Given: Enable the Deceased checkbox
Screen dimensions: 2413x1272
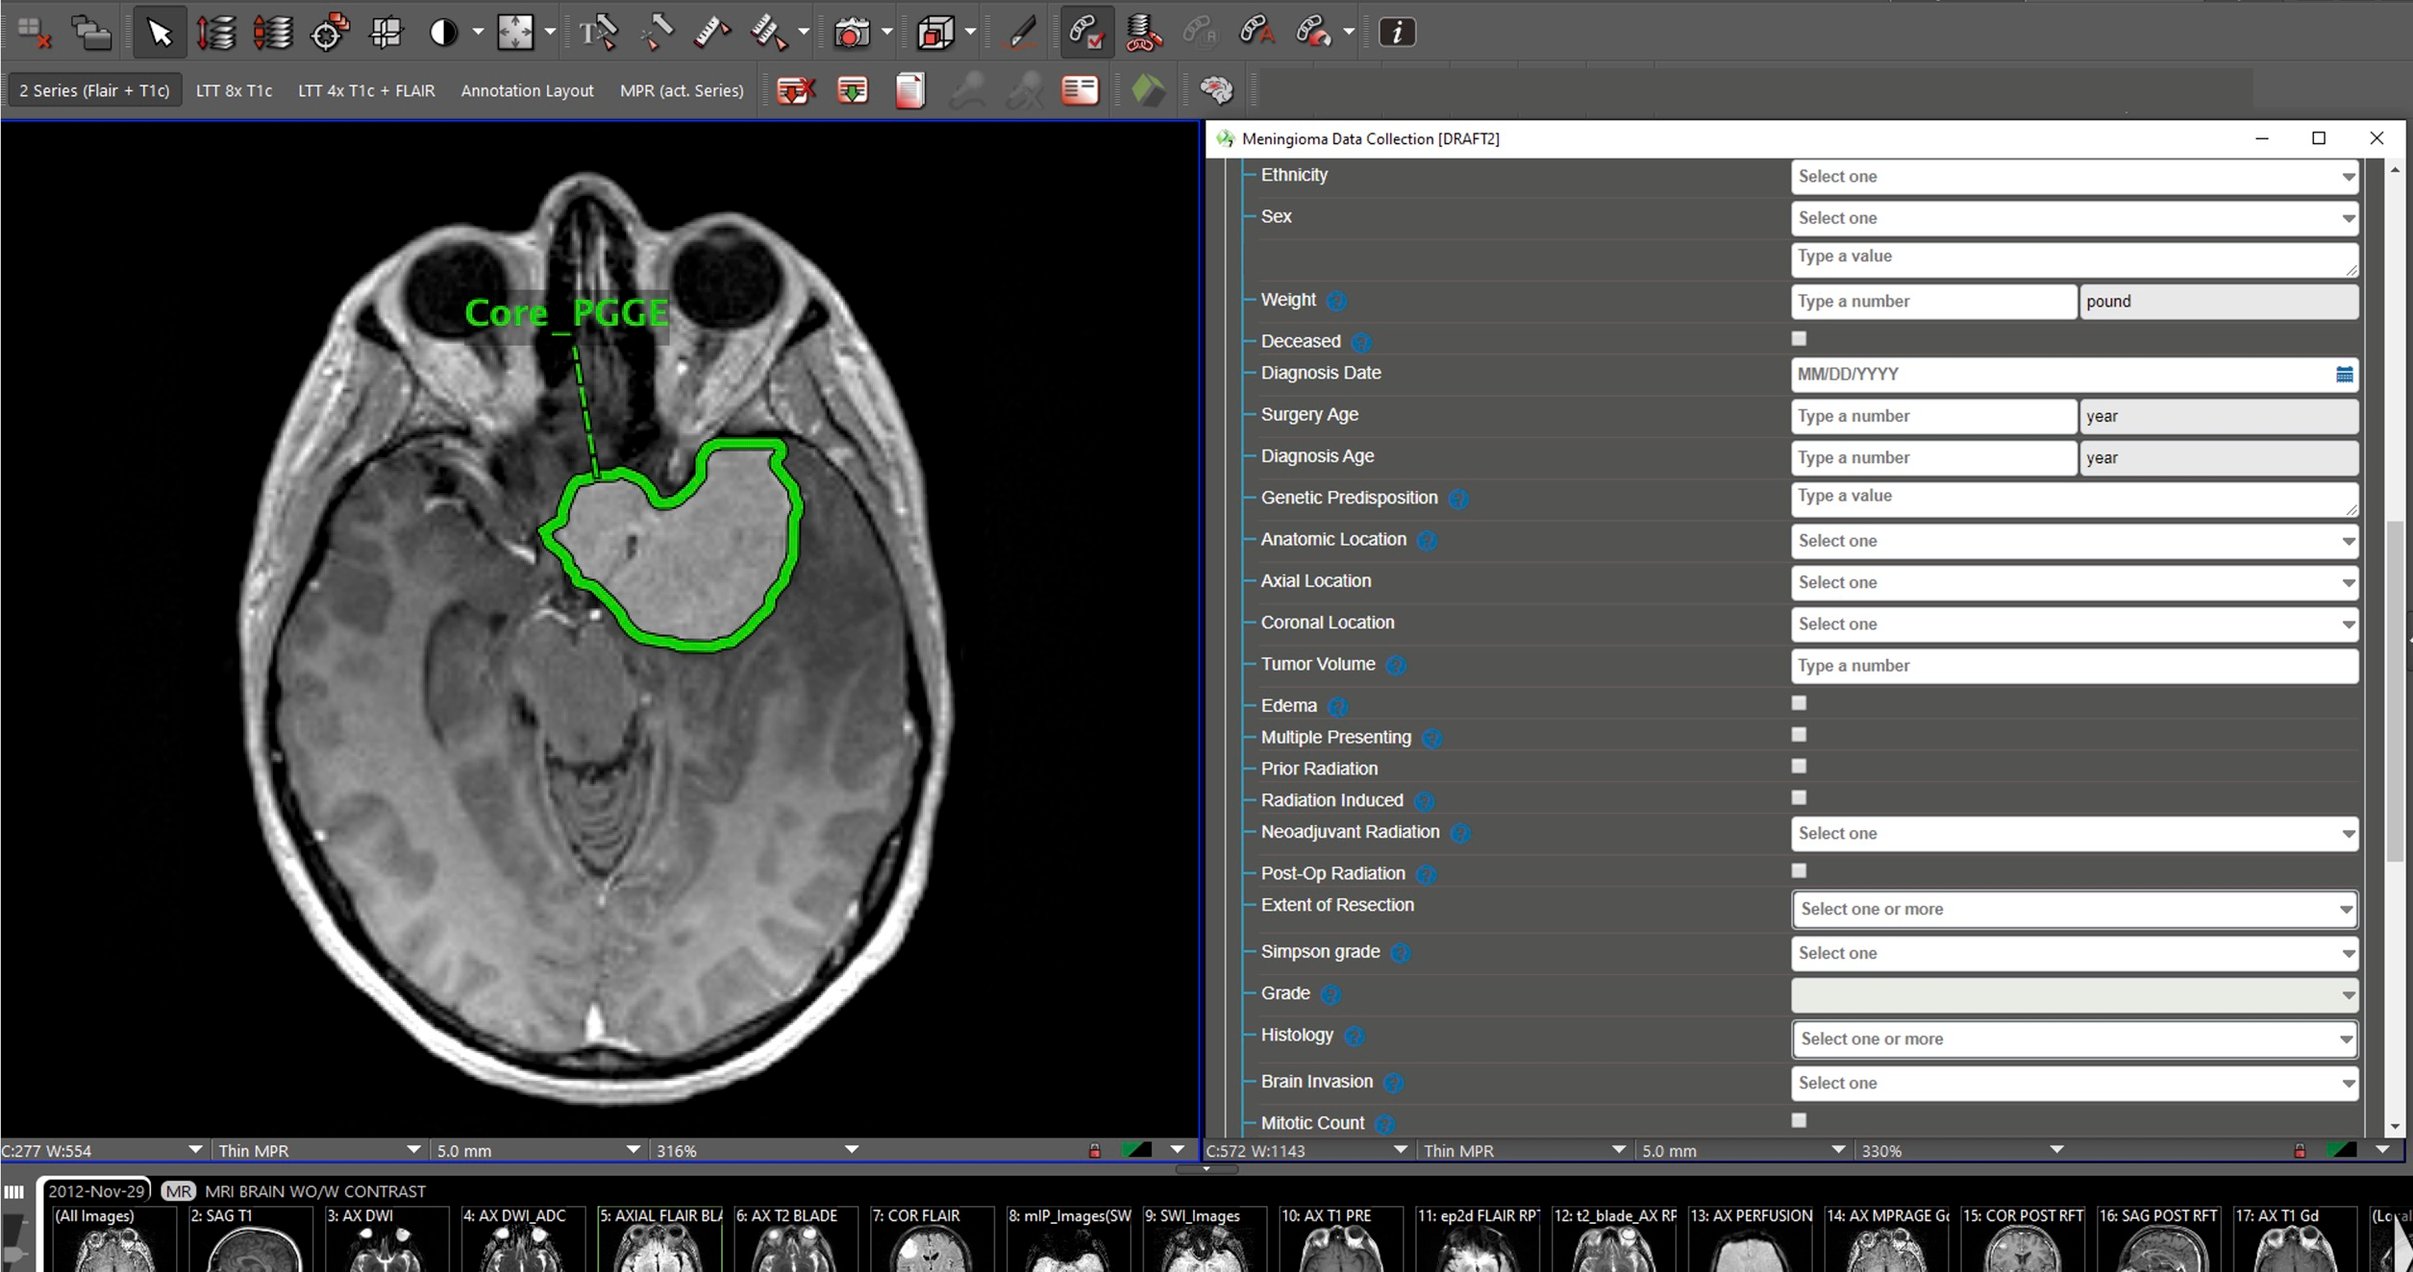Looking at the screenshot, I should [x=1797, y=338].
